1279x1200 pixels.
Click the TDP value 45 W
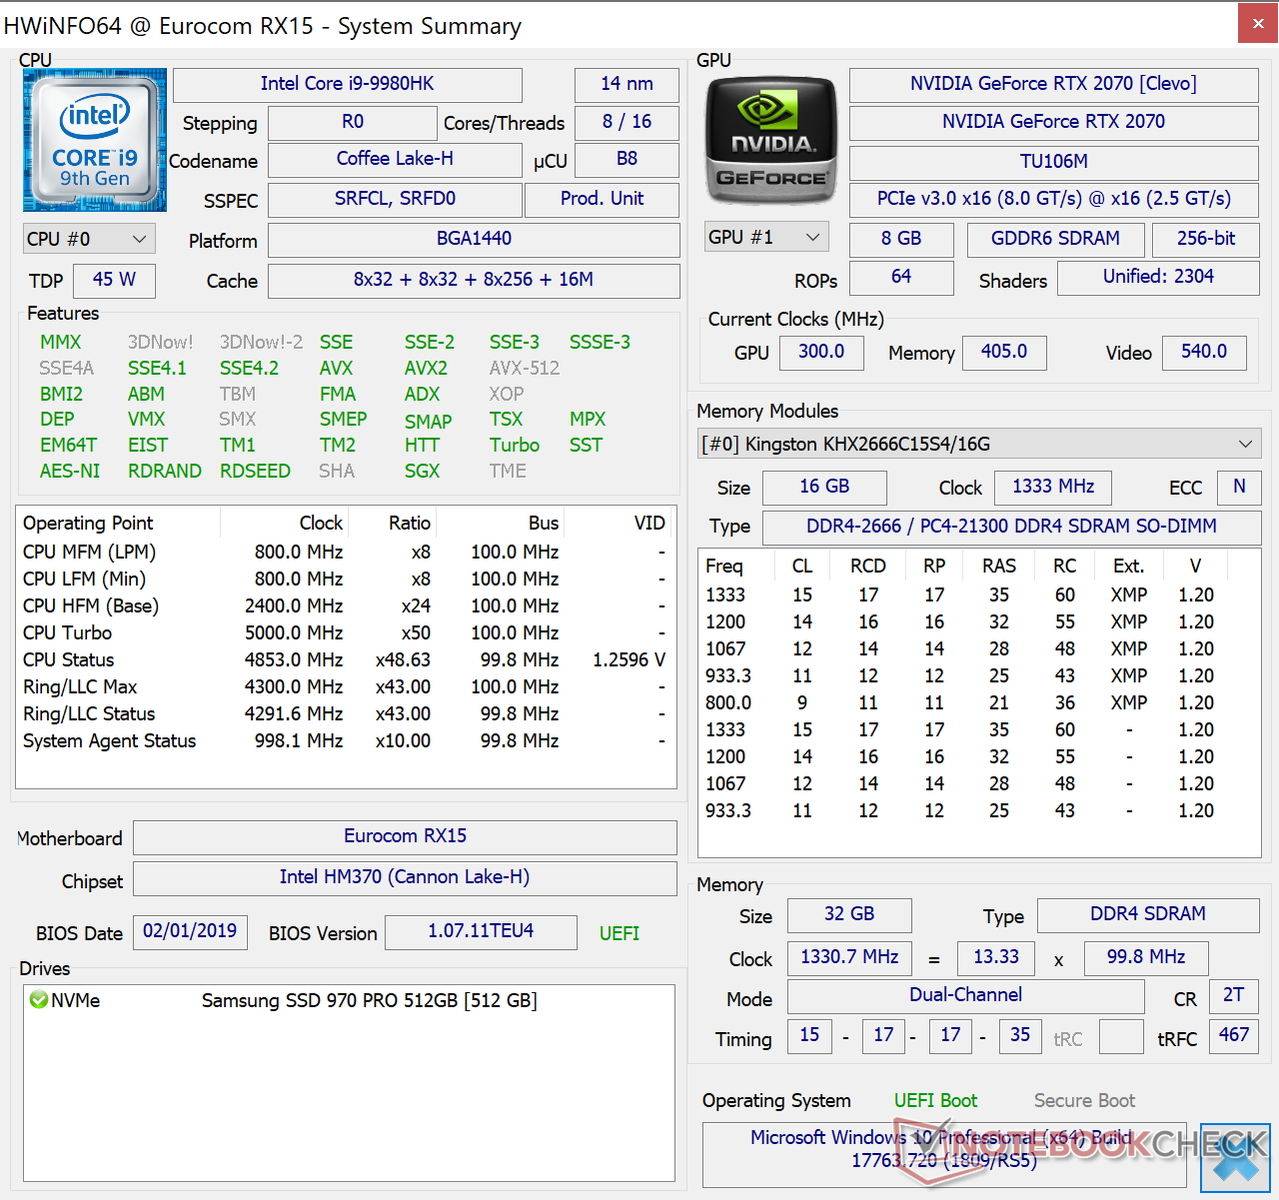pos(114,280)
